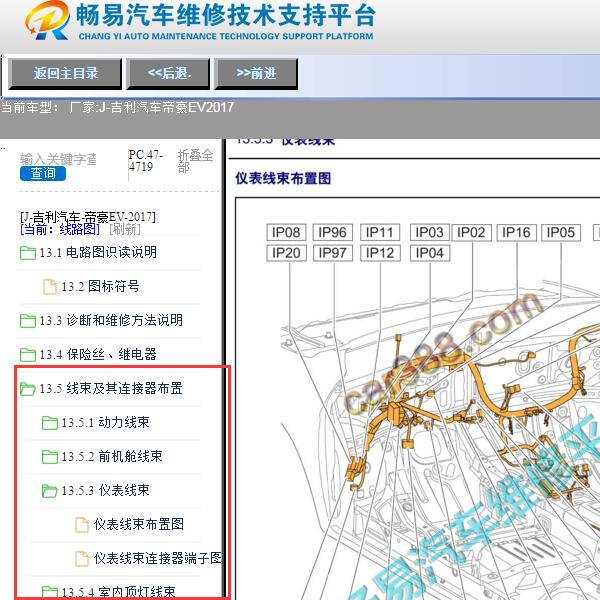This screenshot has height=600, width=600.
Task: Click connector label IP11 in diagram
Action: tap(380, 232)
